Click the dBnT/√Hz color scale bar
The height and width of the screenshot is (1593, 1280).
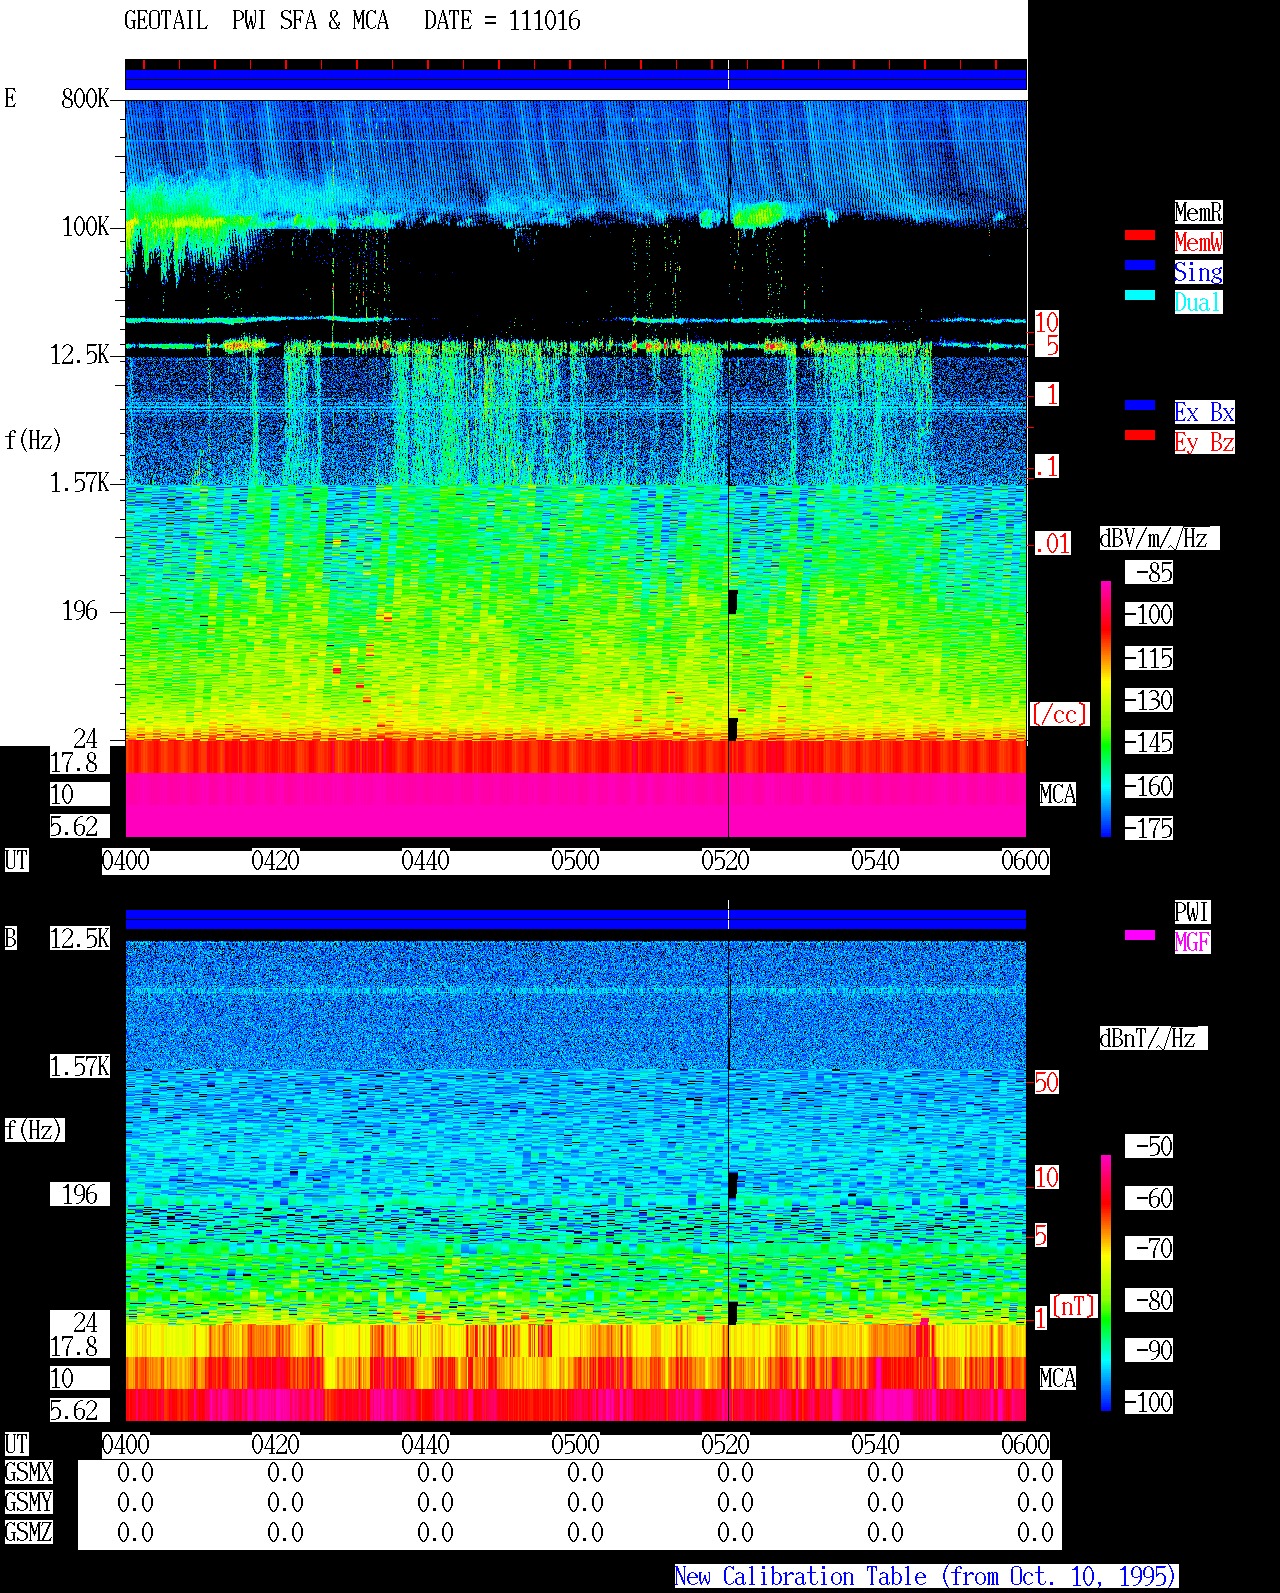tap(1106, 1282)
